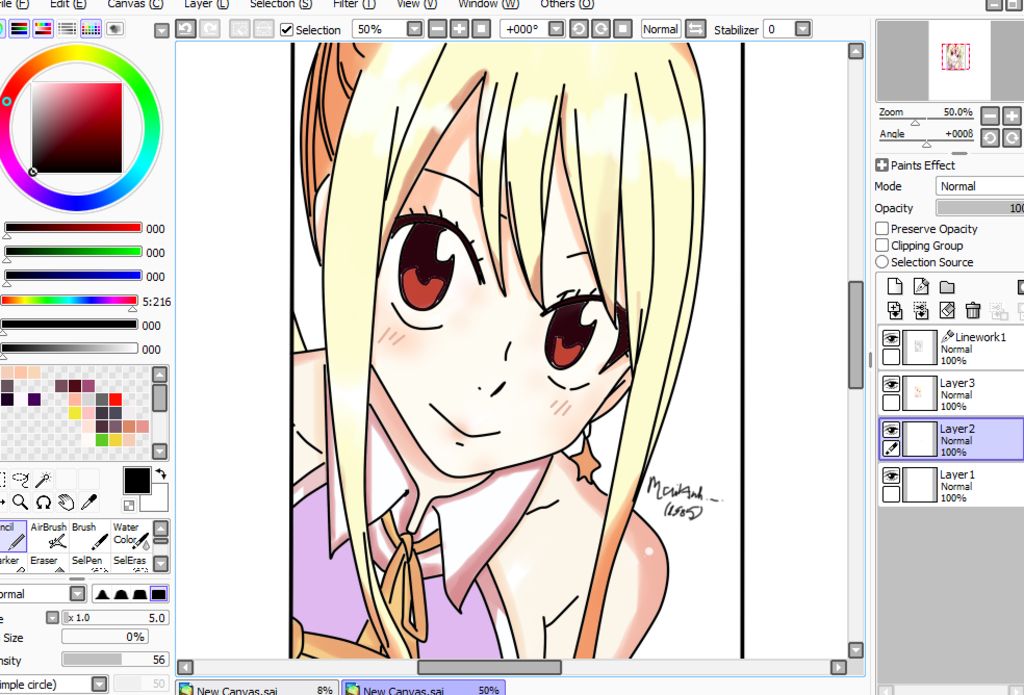Create a new layer folder
This screenshot has width=1024, height=695.
(947, 287)
